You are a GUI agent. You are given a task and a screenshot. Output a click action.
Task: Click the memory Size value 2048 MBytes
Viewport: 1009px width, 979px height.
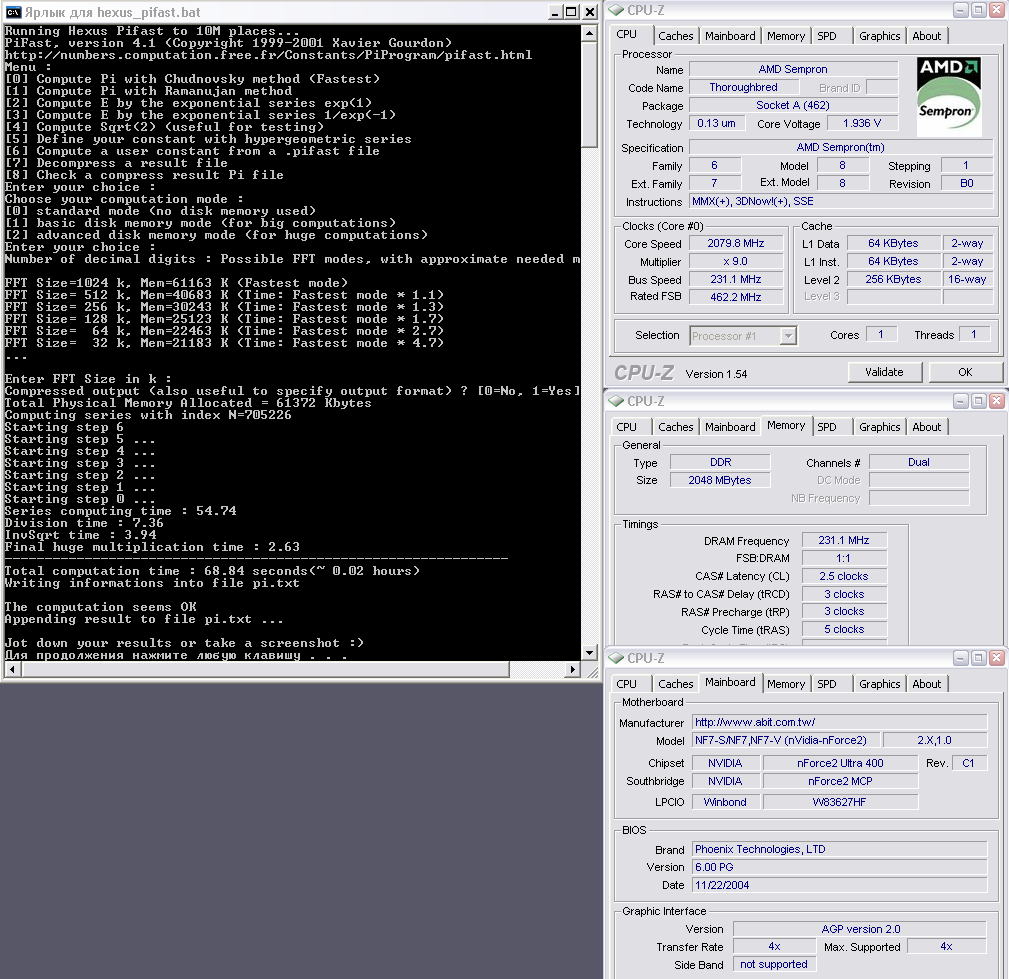tap(720, 480)
